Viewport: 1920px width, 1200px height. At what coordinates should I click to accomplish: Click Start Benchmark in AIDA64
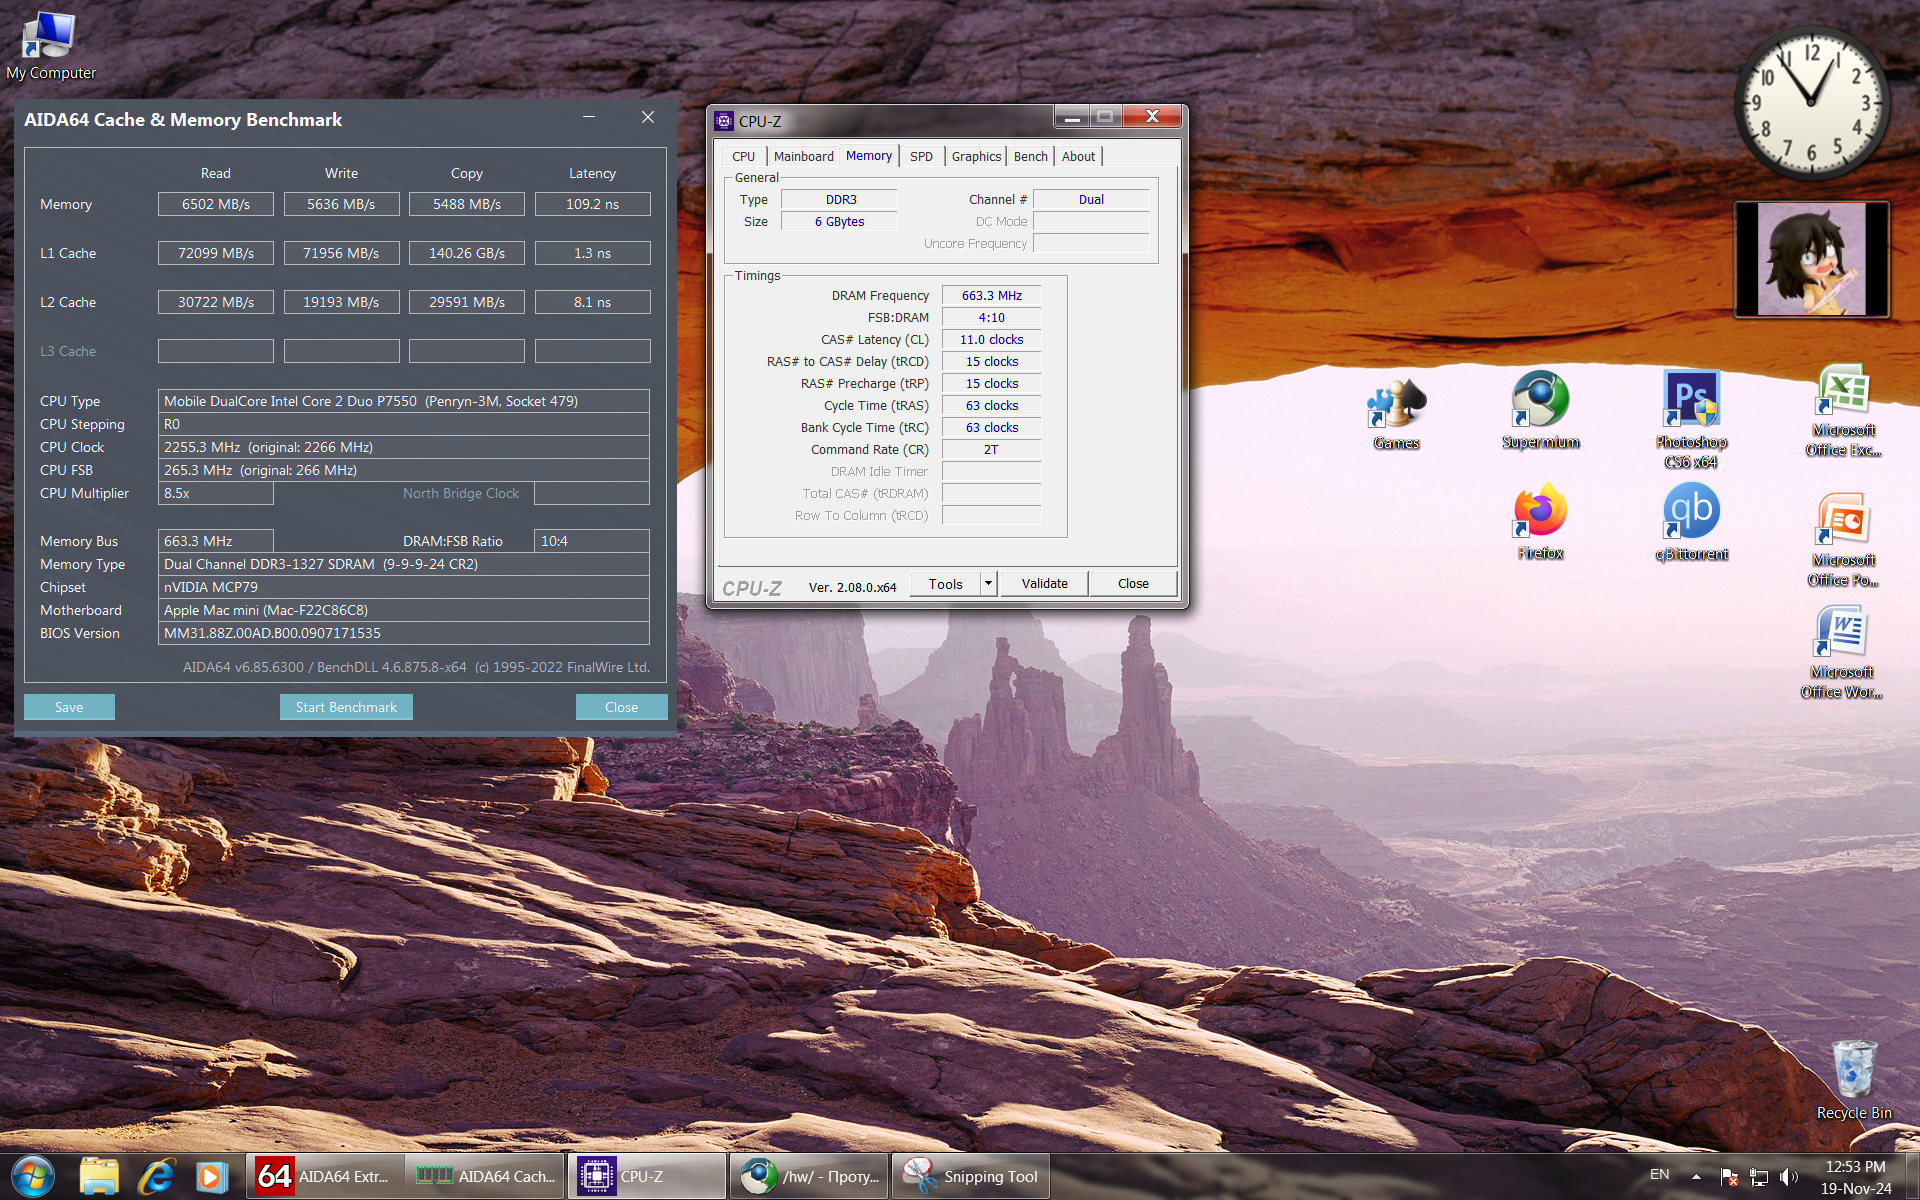(346, 707)
